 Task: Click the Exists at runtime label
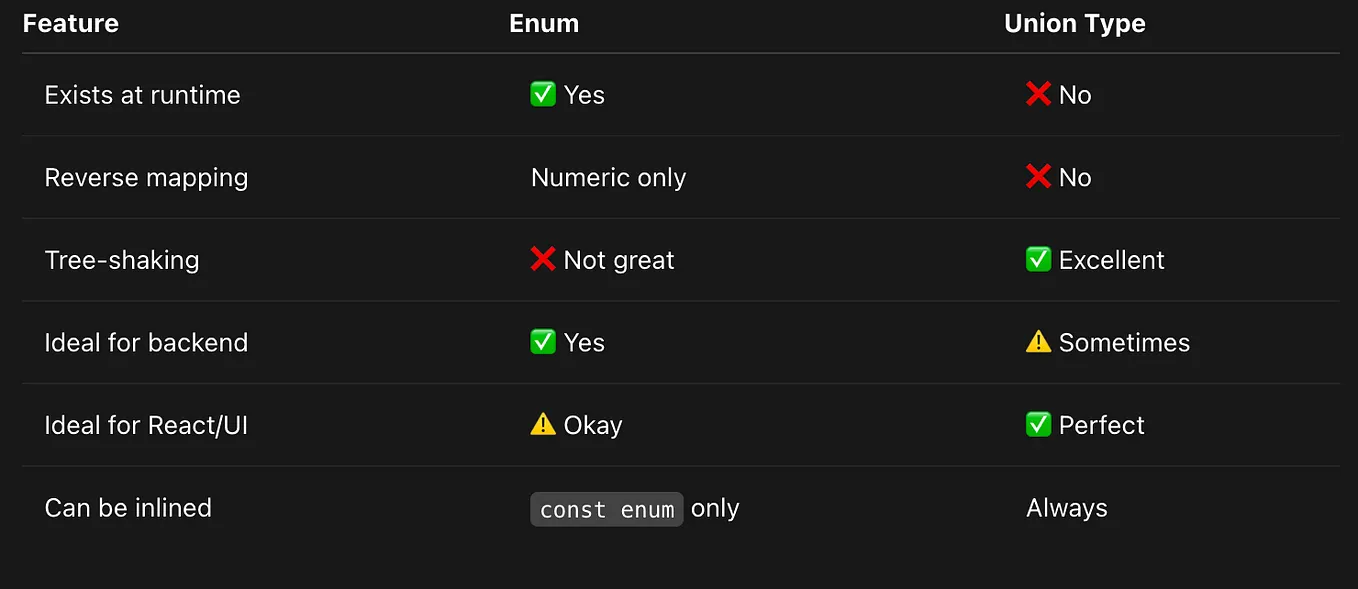(143, 95)
